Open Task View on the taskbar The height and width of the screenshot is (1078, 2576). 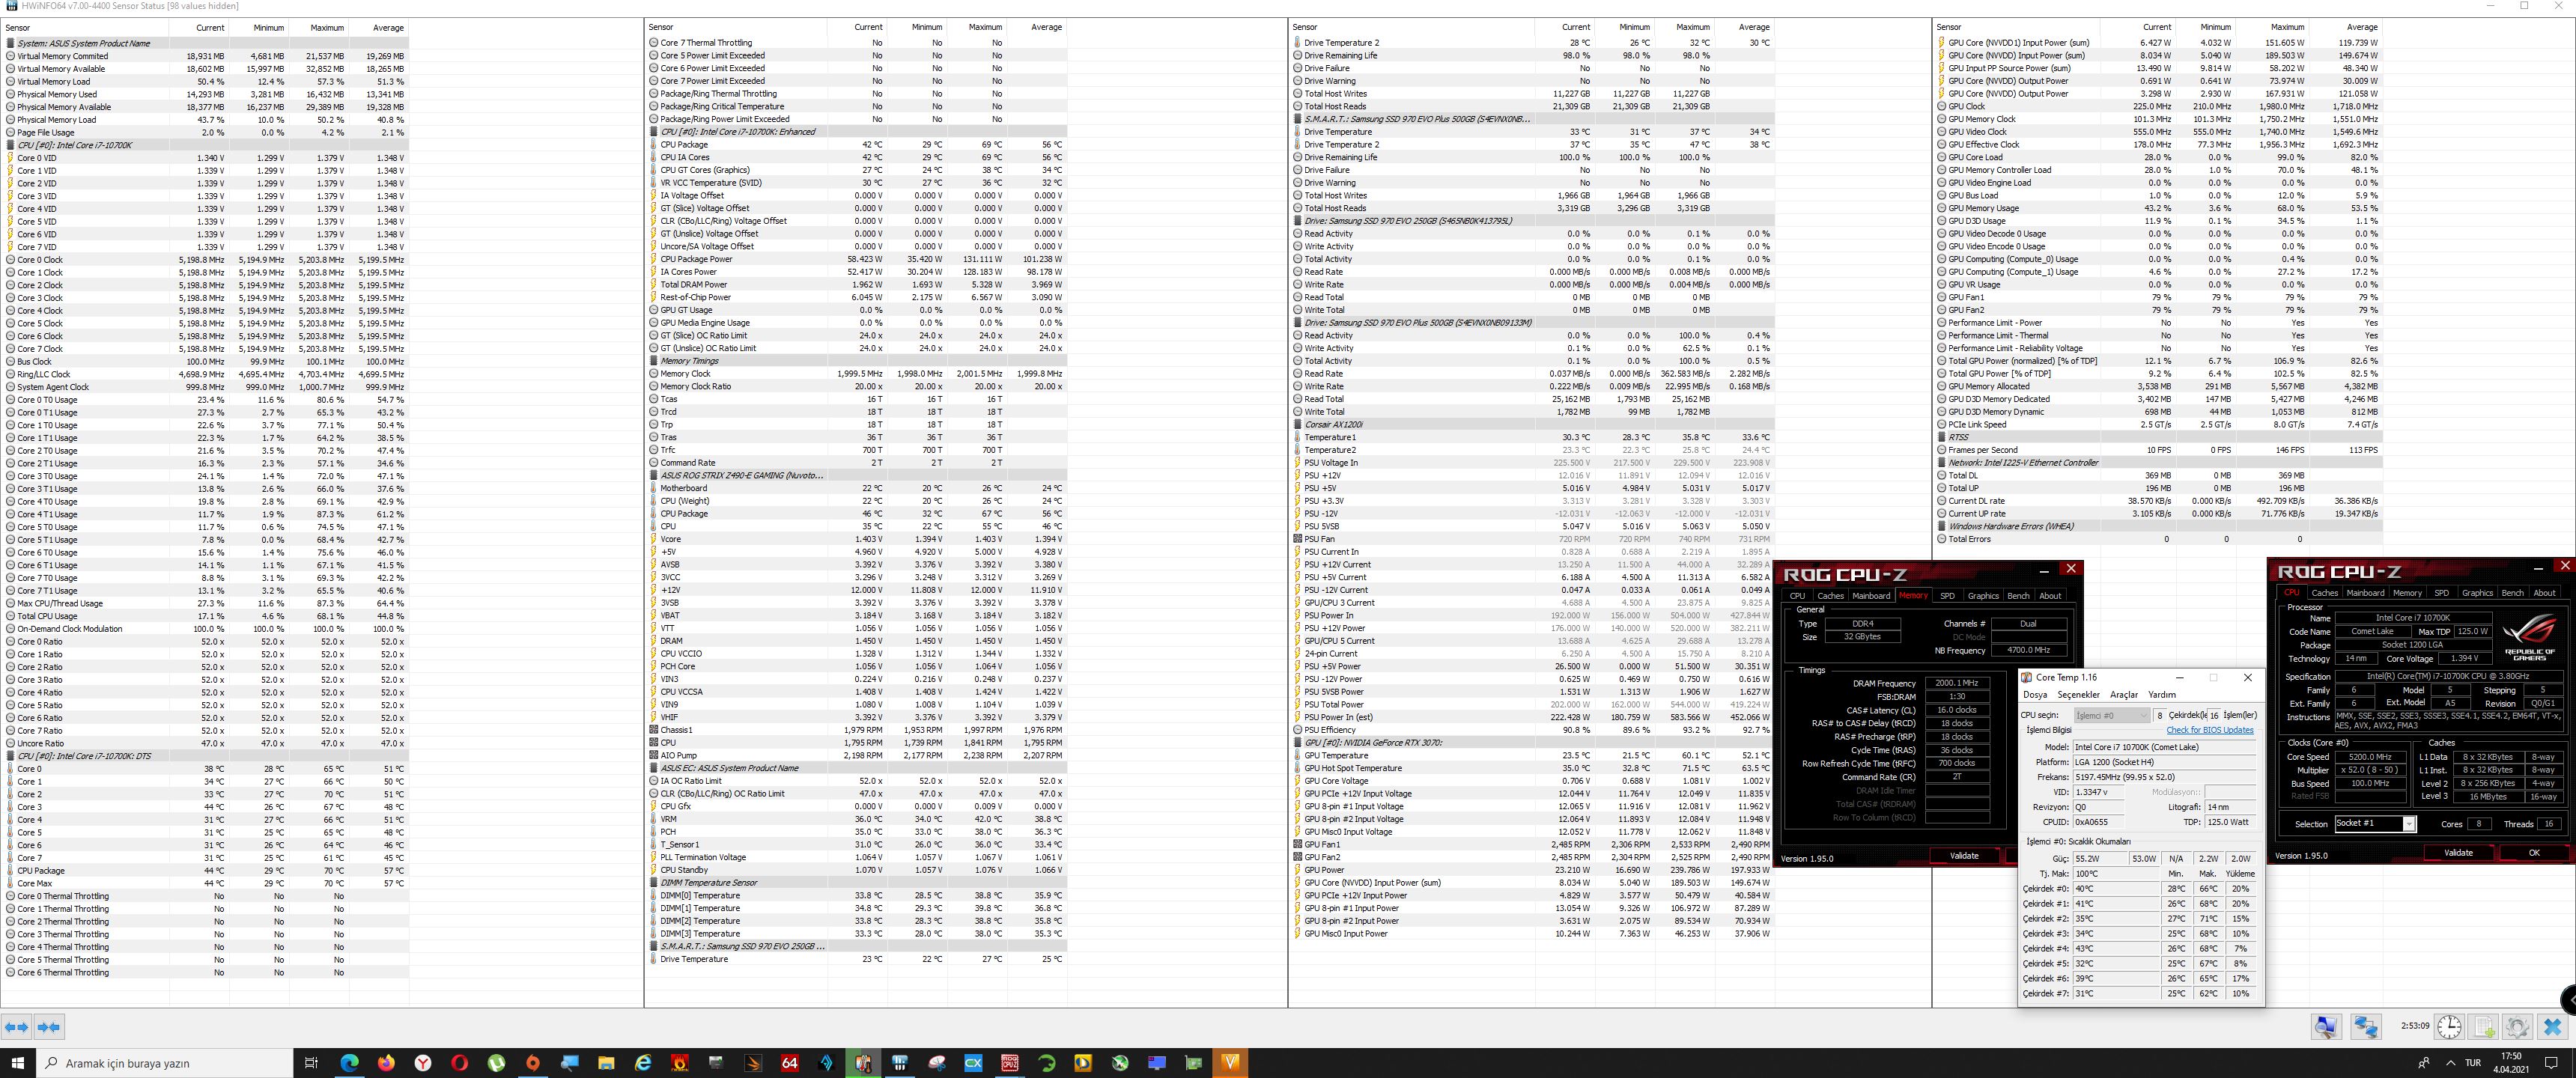(x=311, y=1062)
